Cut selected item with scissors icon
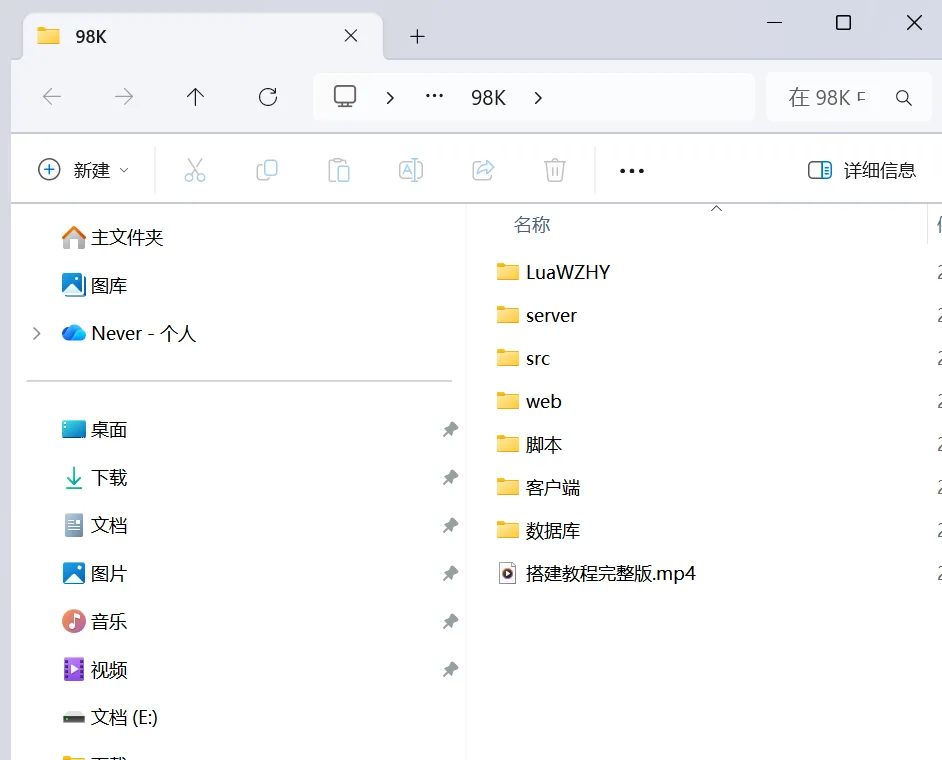The height and width of the screenshot is (760, 942). (x=195, y=170)
